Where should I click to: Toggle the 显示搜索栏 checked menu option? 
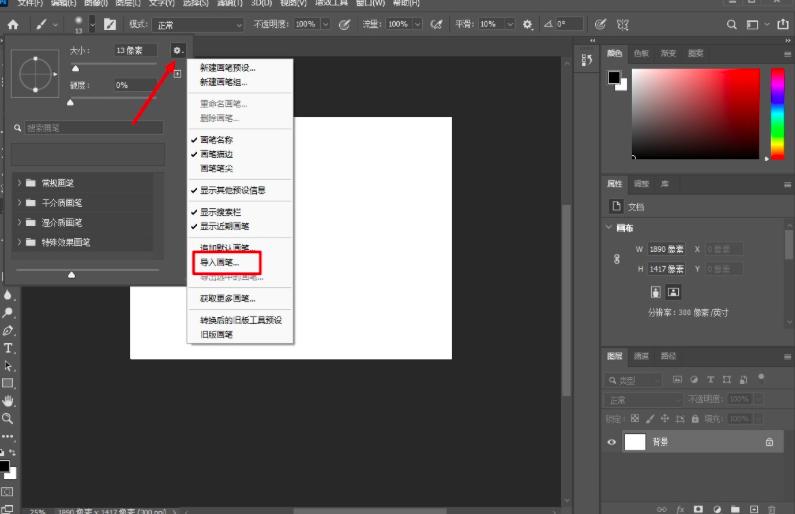(x=224, y=212)
